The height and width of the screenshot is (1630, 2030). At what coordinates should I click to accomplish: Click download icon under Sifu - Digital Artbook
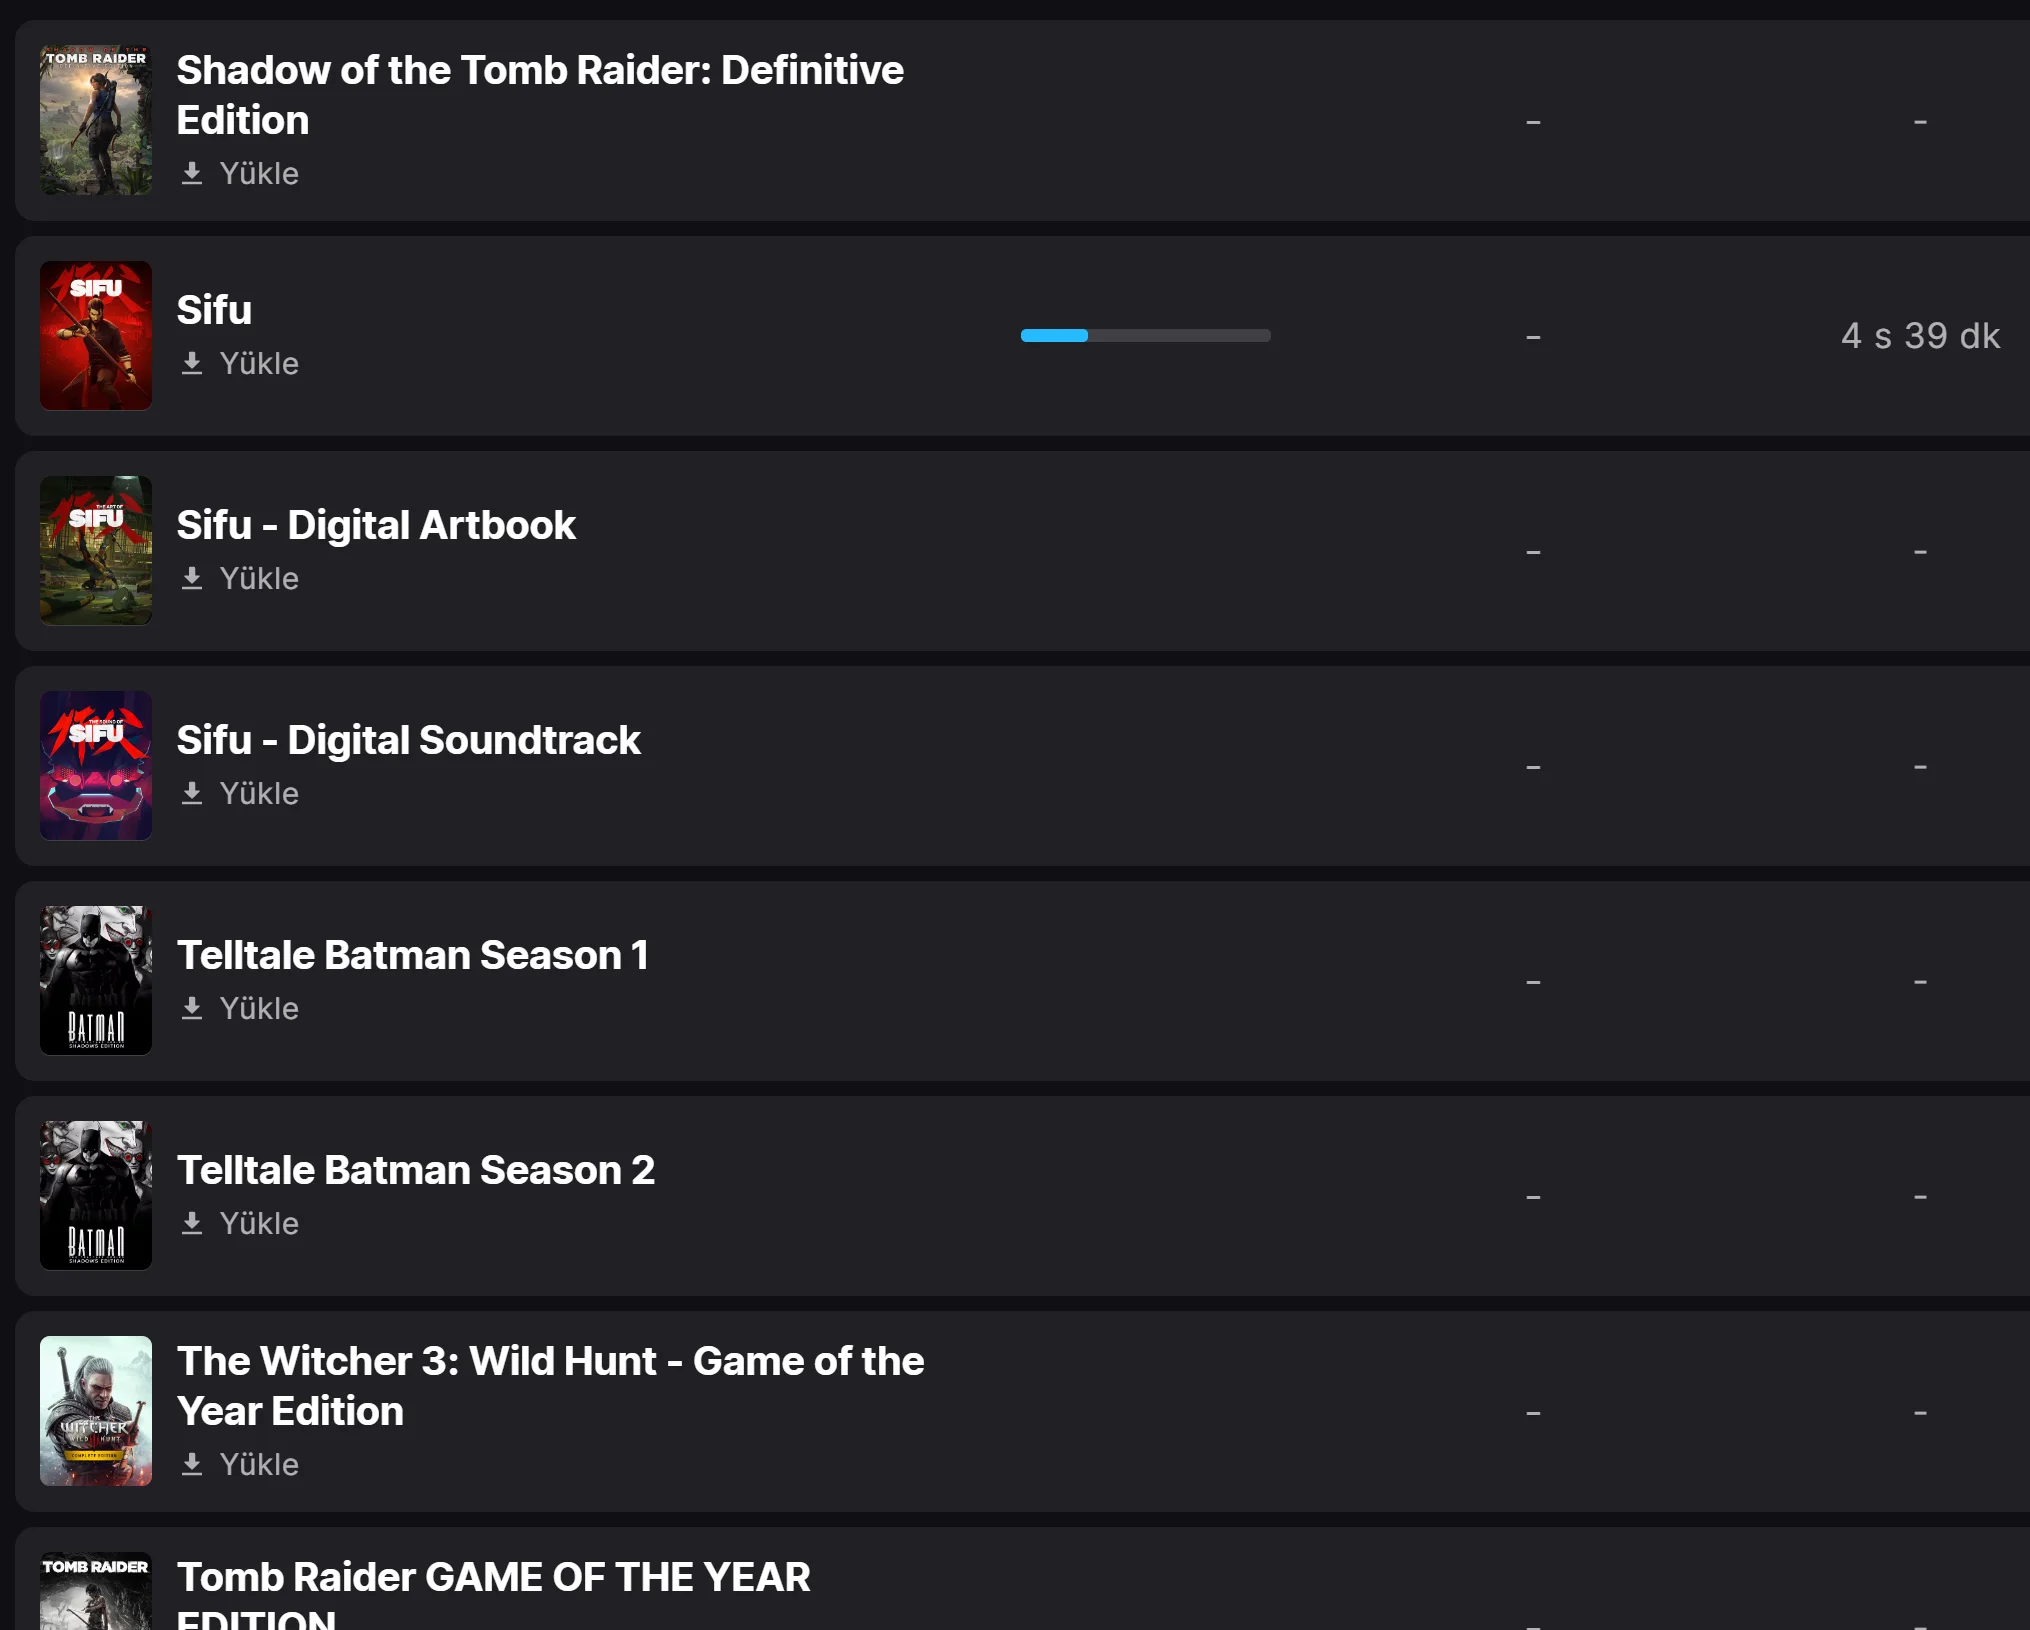(x=192, y=579)
